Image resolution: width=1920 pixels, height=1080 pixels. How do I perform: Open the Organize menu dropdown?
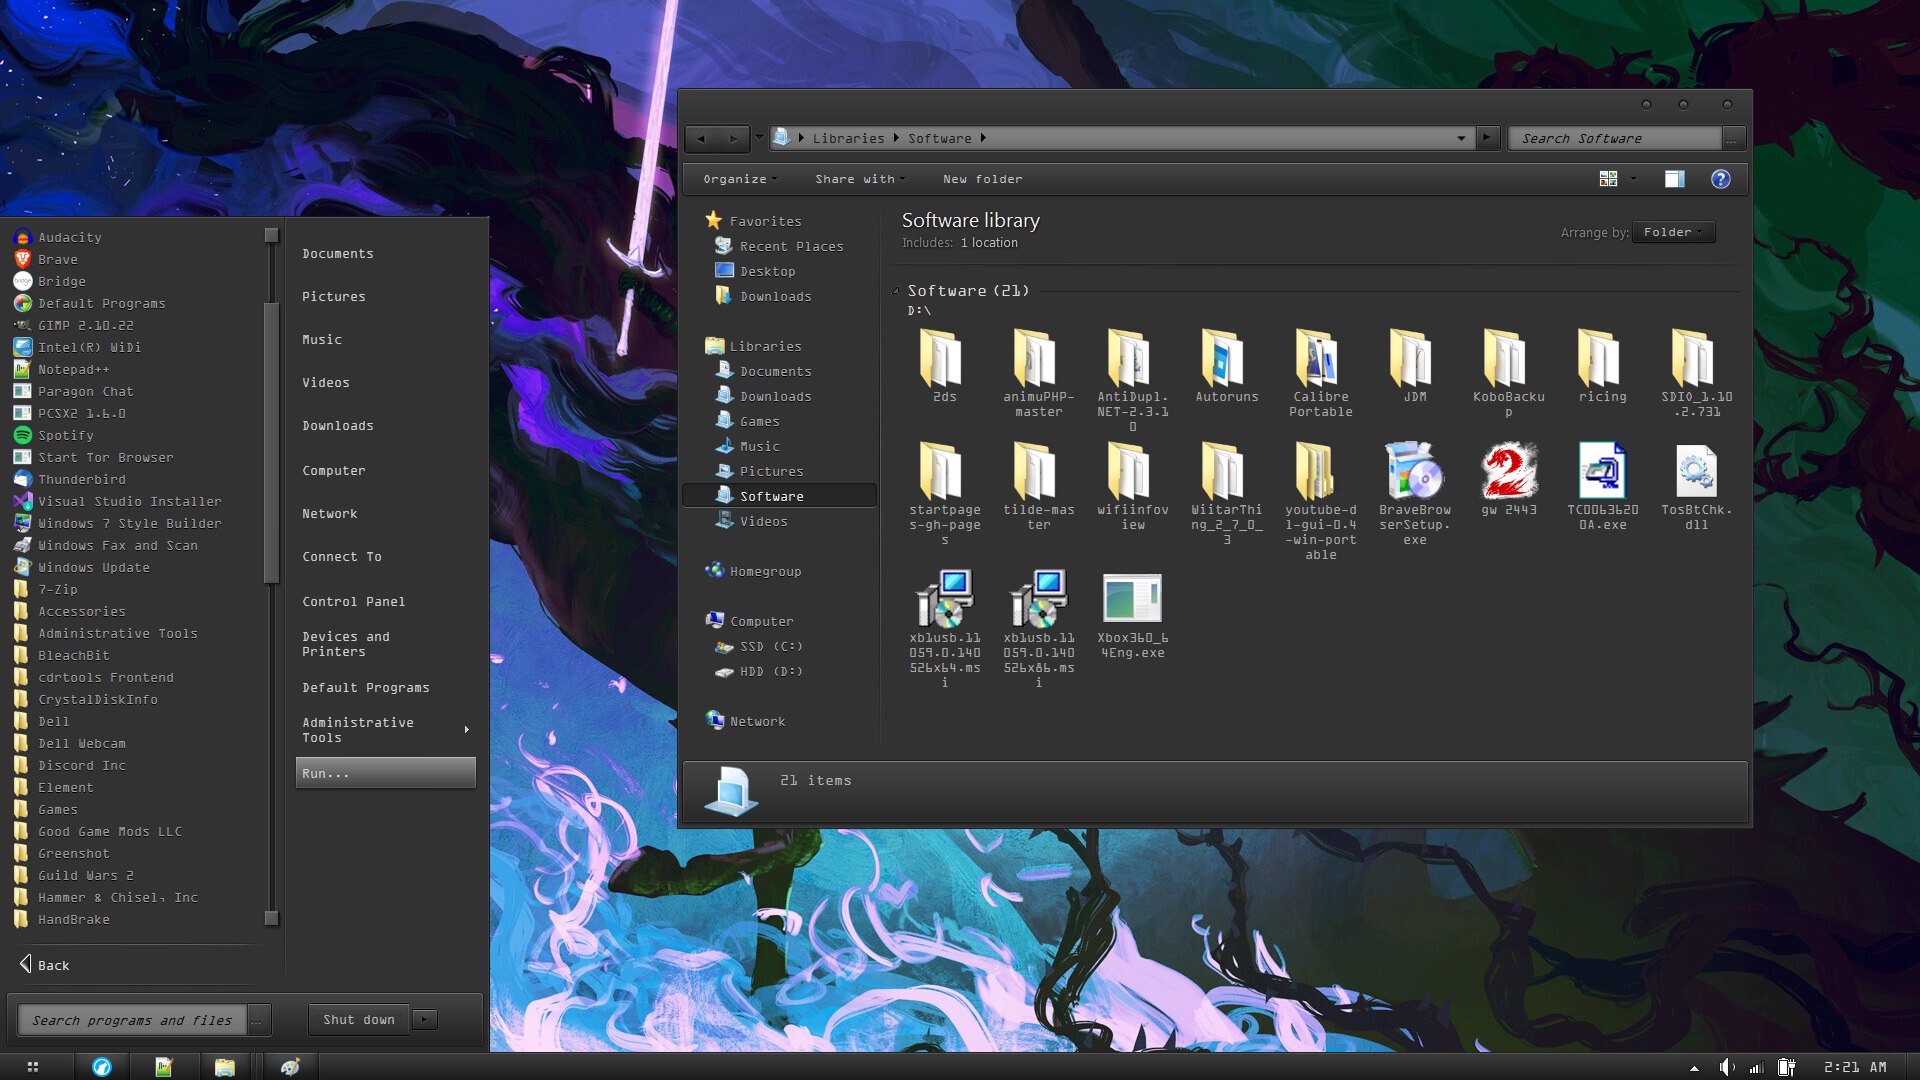[x=740, y=179]
